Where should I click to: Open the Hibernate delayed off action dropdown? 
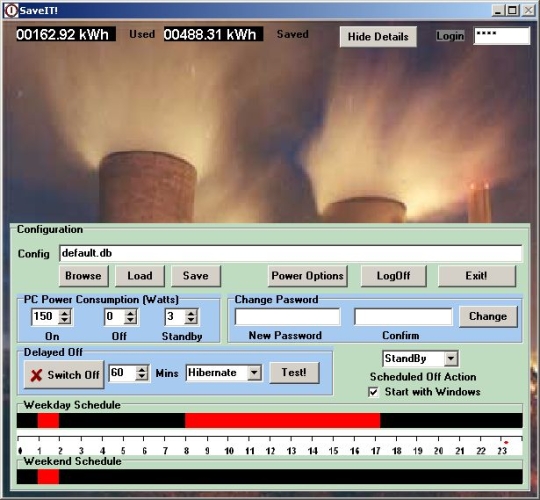tap(255, 372)
